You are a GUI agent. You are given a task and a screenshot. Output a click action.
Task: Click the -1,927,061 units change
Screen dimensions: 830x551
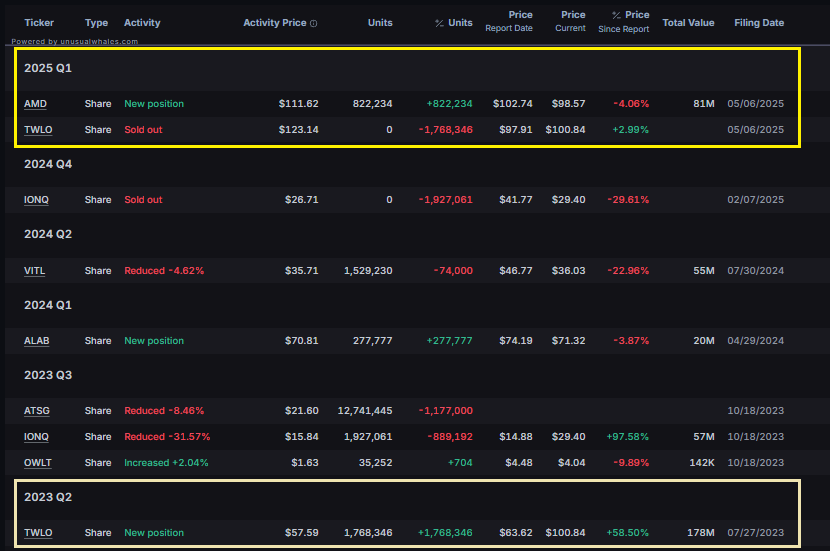(x=446, y=200)
